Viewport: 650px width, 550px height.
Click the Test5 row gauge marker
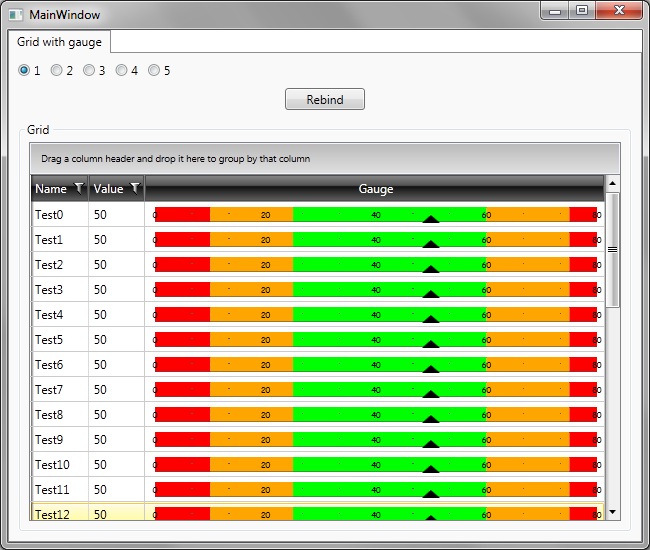click(x=431, y=344)
